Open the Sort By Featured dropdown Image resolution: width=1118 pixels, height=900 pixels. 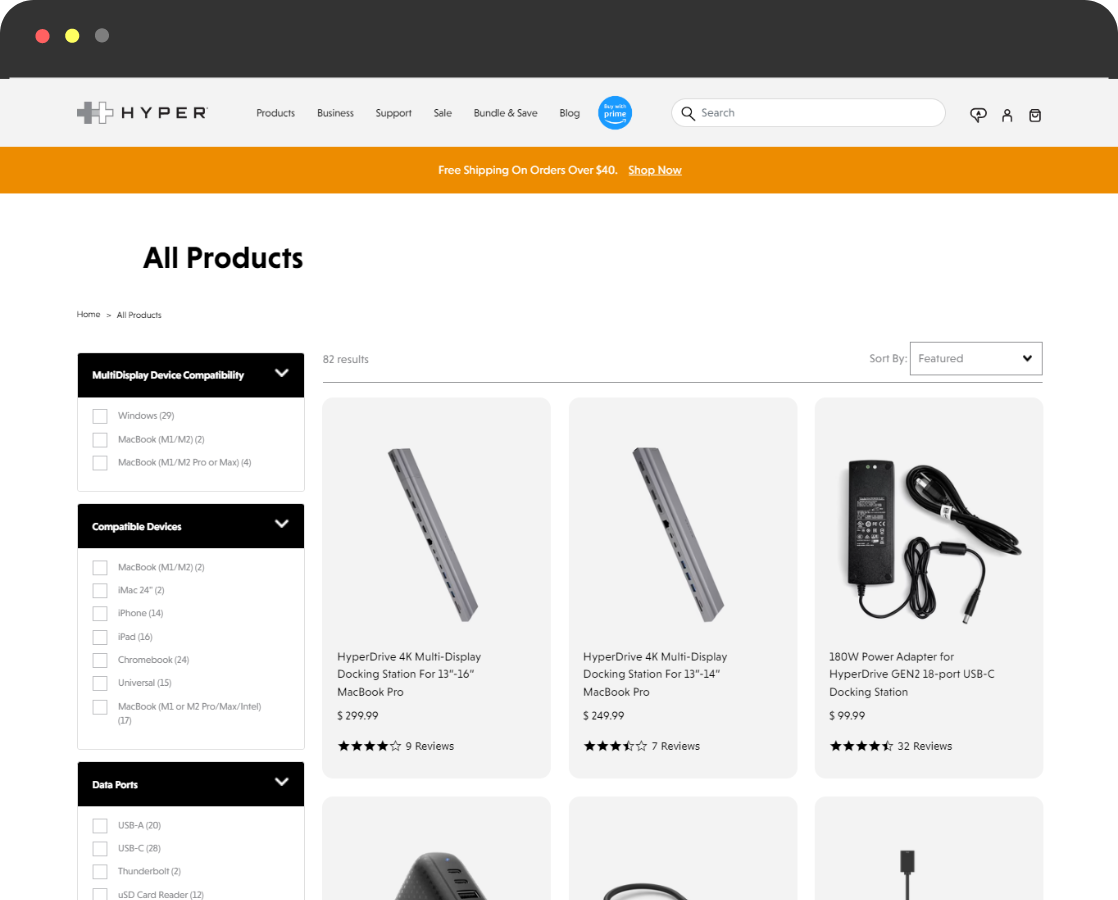click(x=975, y=359)
